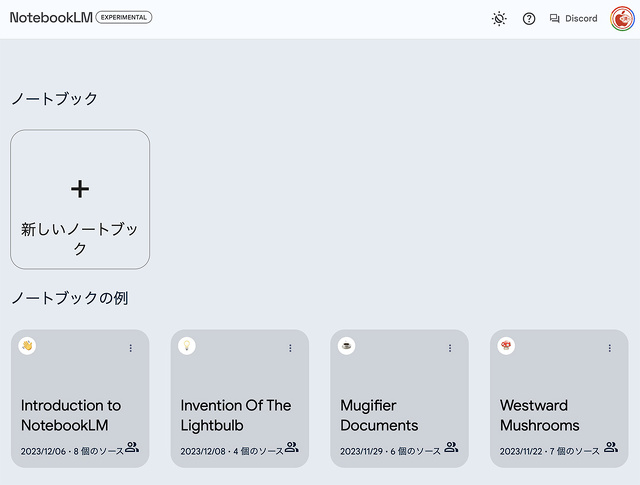Open three-dot menu on Invention Of The Lightbulb

pyautogui.click(x=290, y=348)
